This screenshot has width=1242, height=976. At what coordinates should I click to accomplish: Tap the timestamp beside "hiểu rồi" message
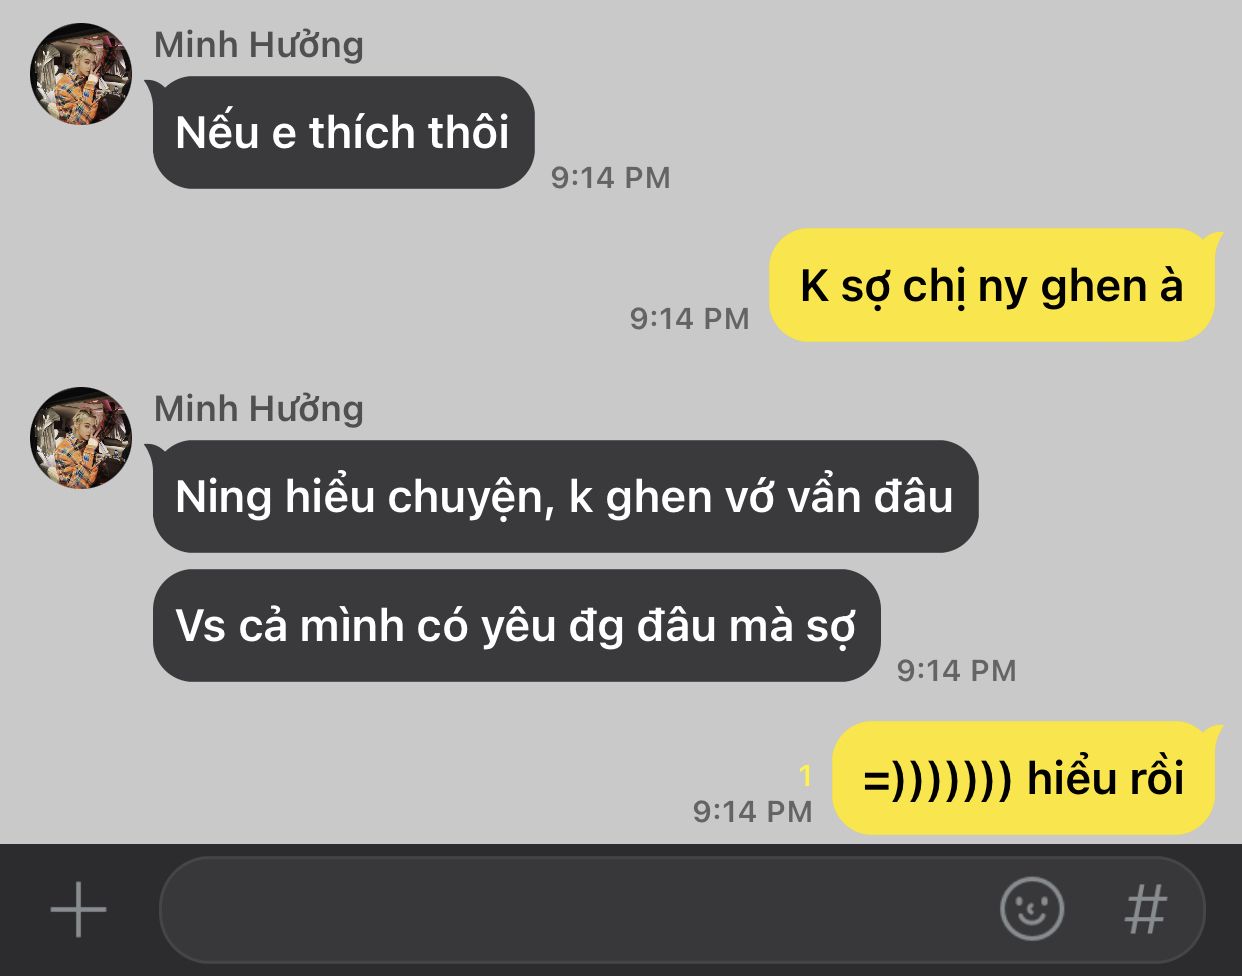pyautogui.click(x=752, y=811)
